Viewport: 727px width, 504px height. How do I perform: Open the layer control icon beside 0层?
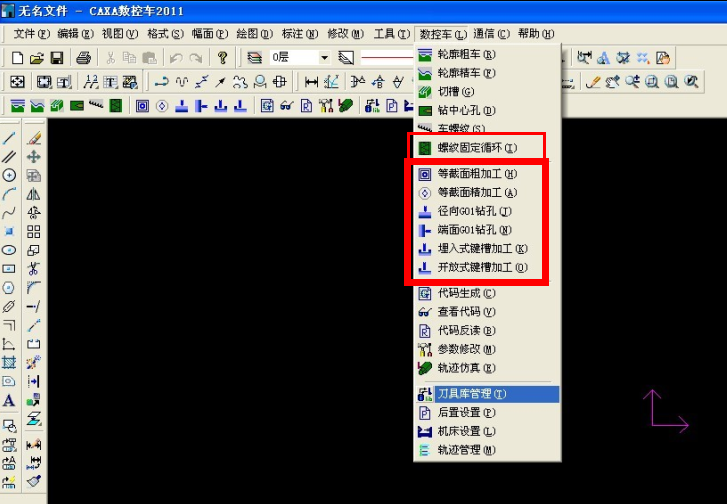click(x=255, y=57)
